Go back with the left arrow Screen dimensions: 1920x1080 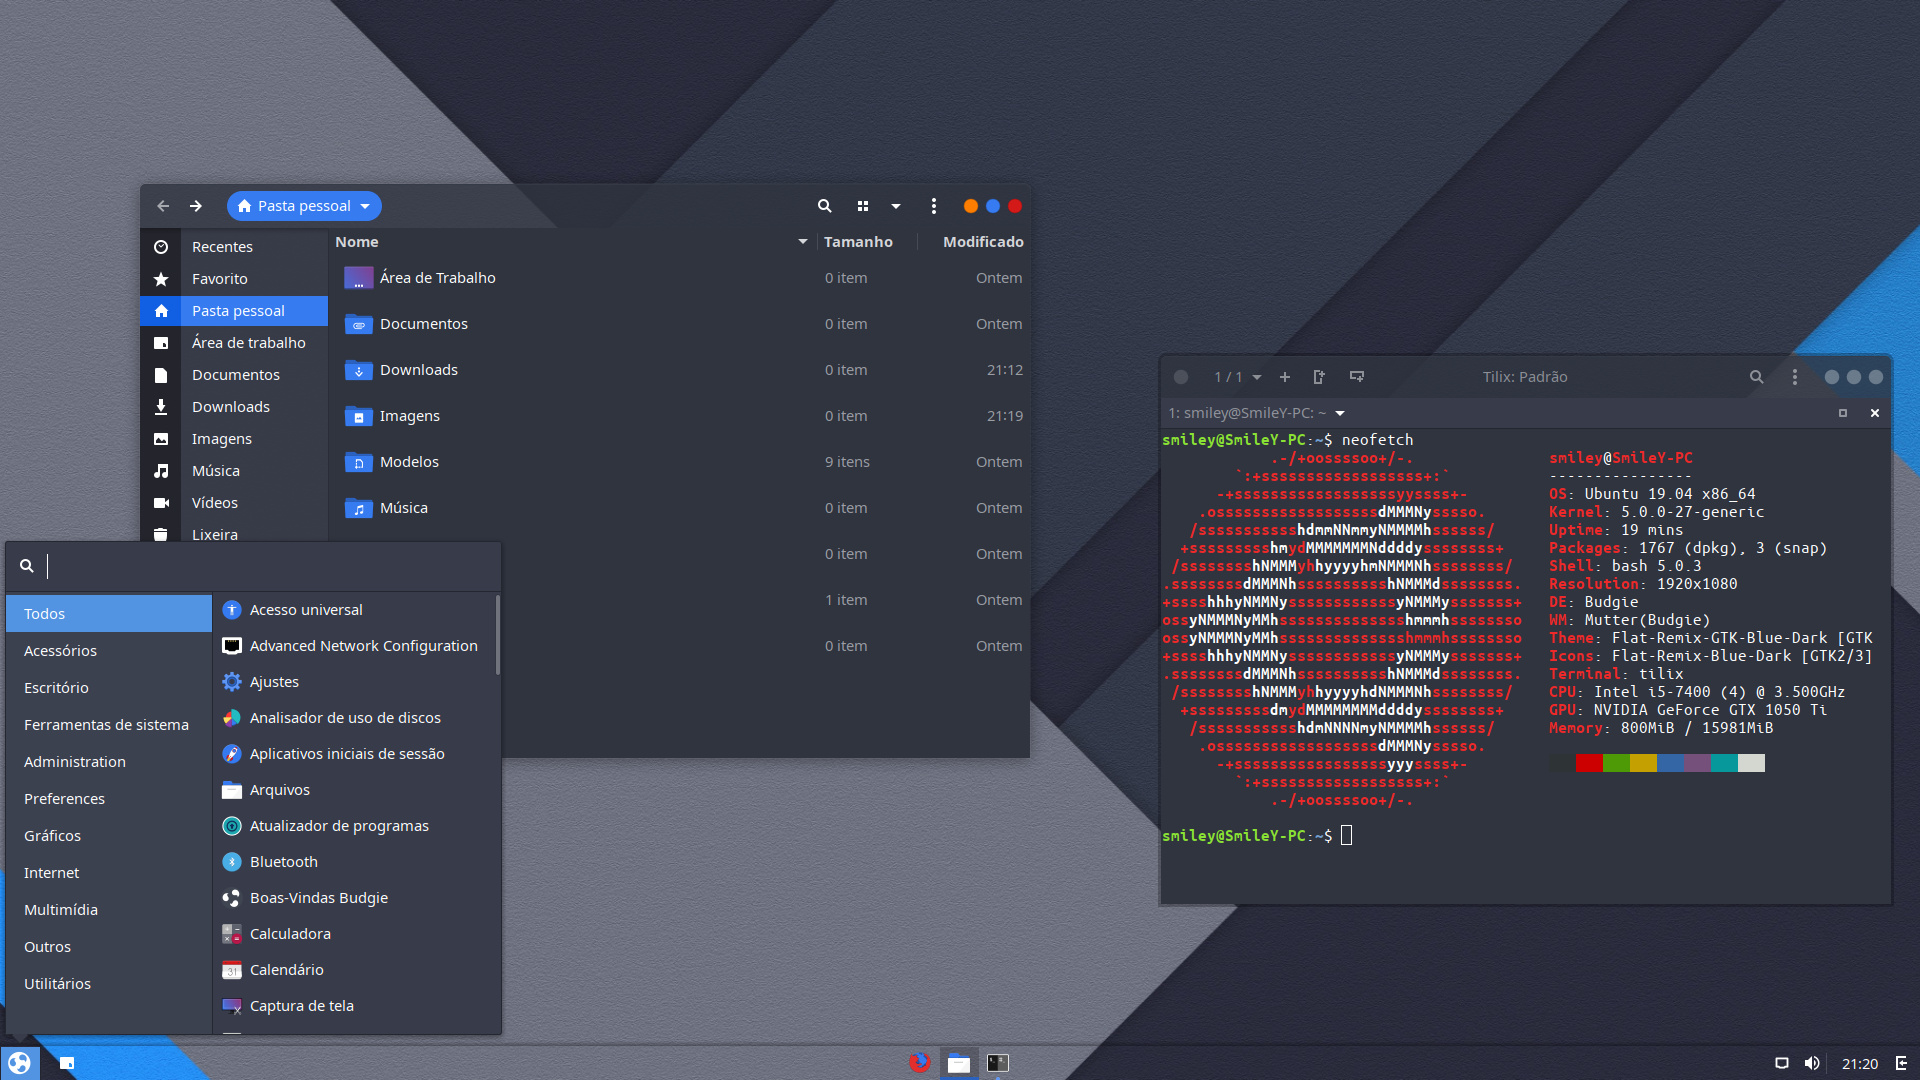pos(163,206)
